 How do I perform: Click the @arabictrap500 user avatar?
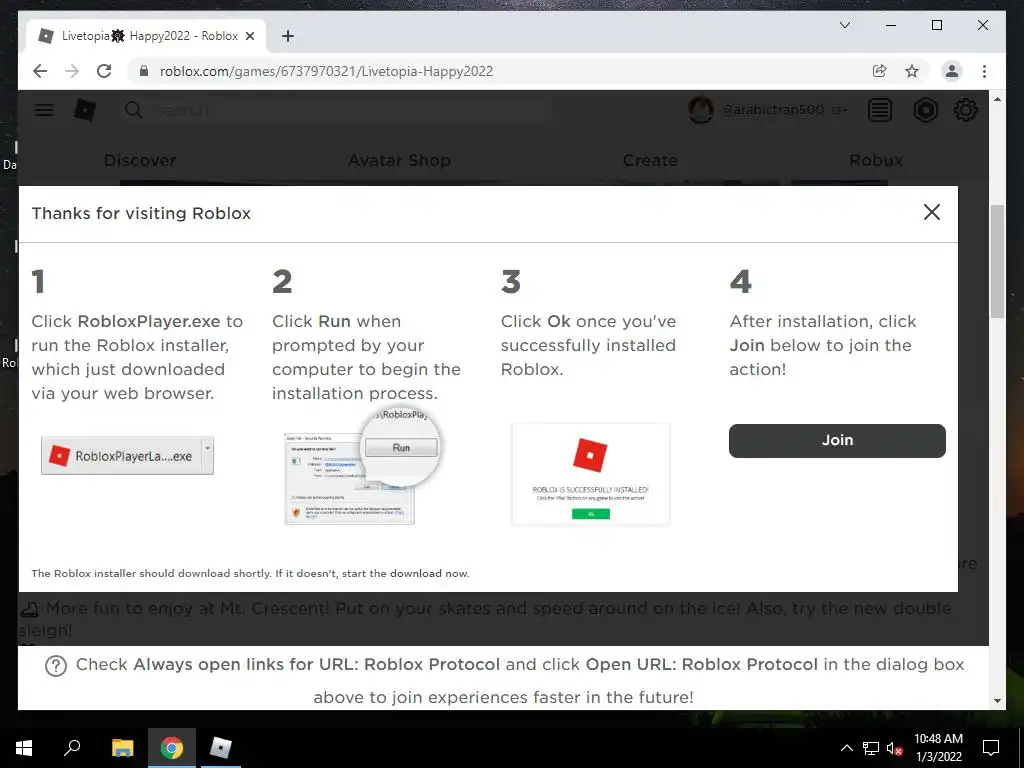700,110
